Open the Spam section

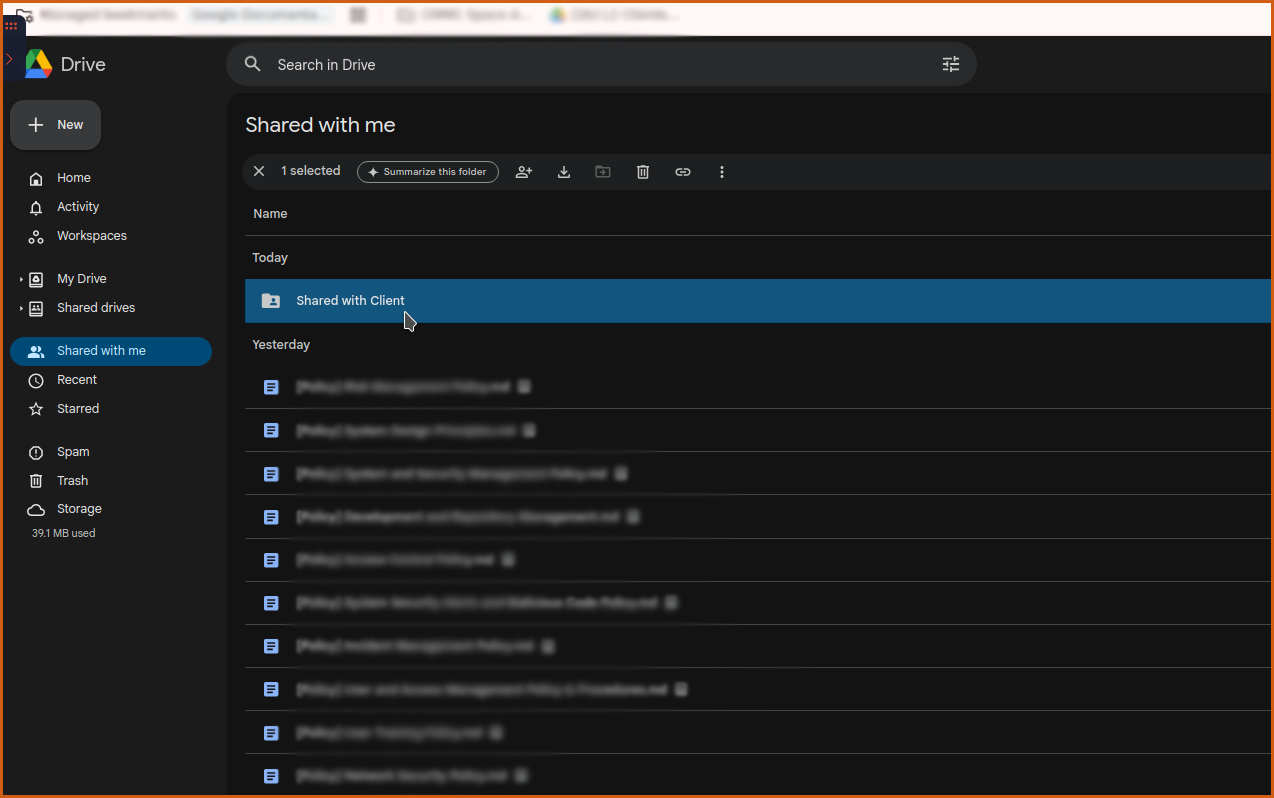point(72,452)
